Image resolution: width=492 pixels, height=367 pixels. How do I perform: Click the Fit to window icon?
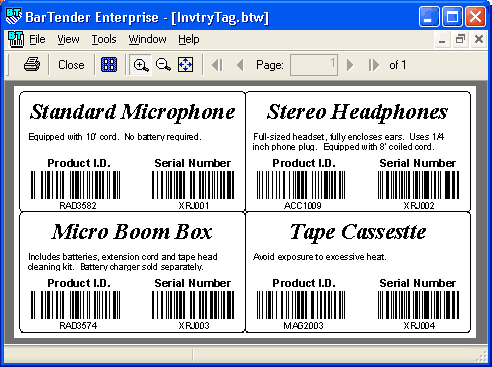coord(185,65)
